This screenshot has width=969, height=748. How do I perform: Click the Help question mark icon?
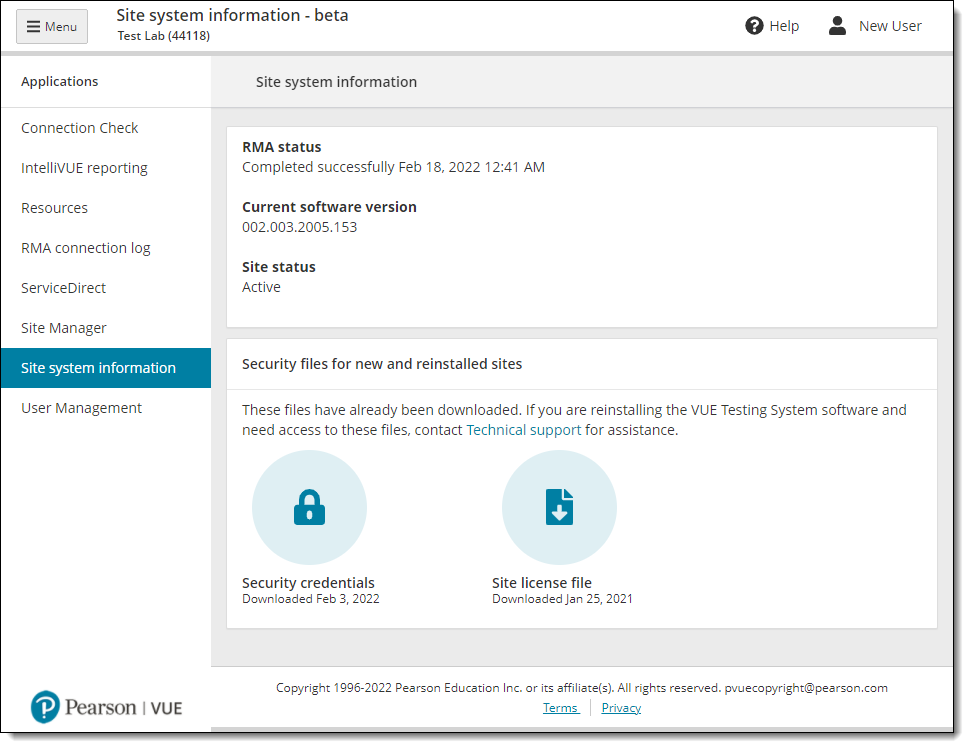(754, 26)
